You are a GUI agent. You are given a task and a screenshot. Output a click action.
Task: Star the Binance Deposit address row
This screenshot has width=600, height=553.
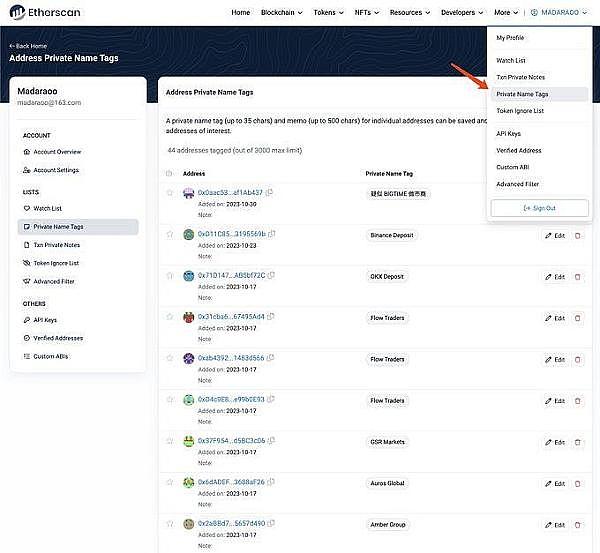(x=169, y=234)
